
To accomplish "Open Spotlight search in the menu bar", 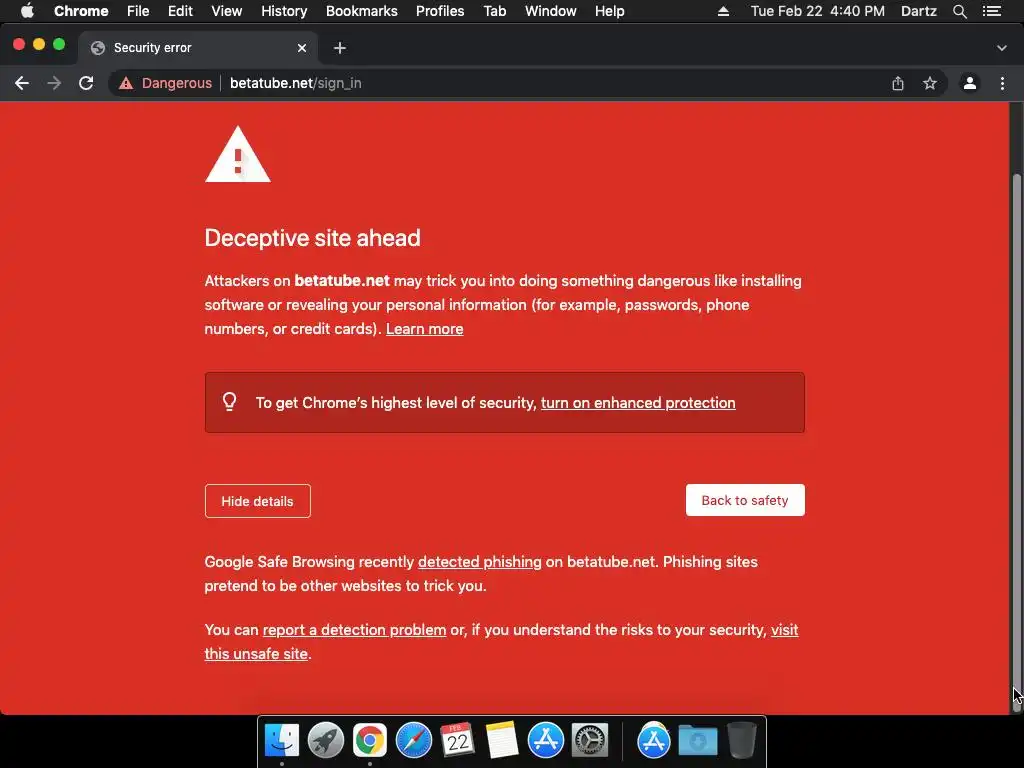I will 960,11.
